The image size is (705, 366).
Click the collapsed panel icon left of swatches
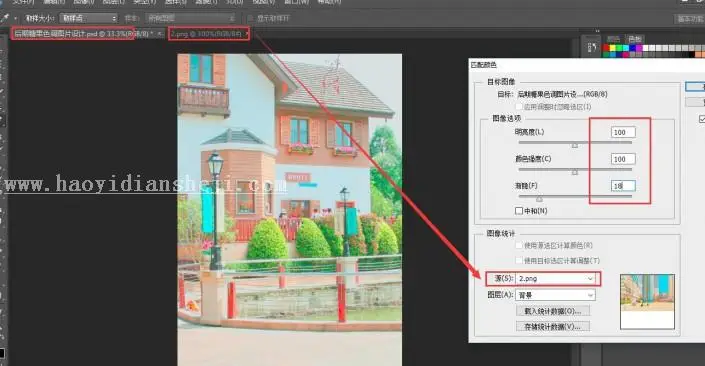592,47
